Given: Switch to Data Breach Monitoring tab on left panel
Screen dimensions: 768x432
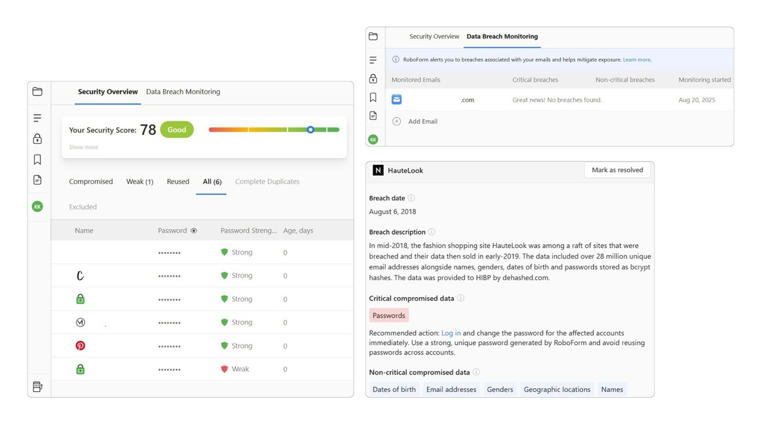Looking at the screenshot, I should tap(183, 92).
